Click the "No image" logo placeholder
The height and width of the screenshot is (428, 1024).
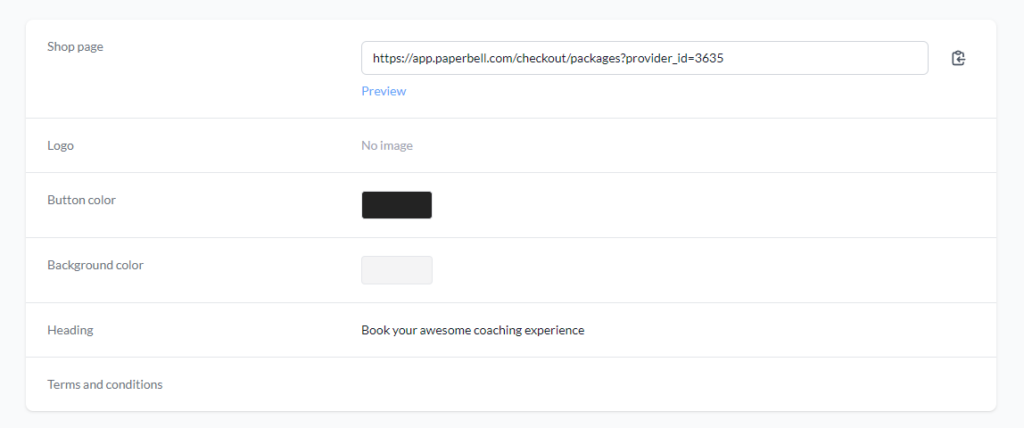pyautogui.click(x=387, y=146)
